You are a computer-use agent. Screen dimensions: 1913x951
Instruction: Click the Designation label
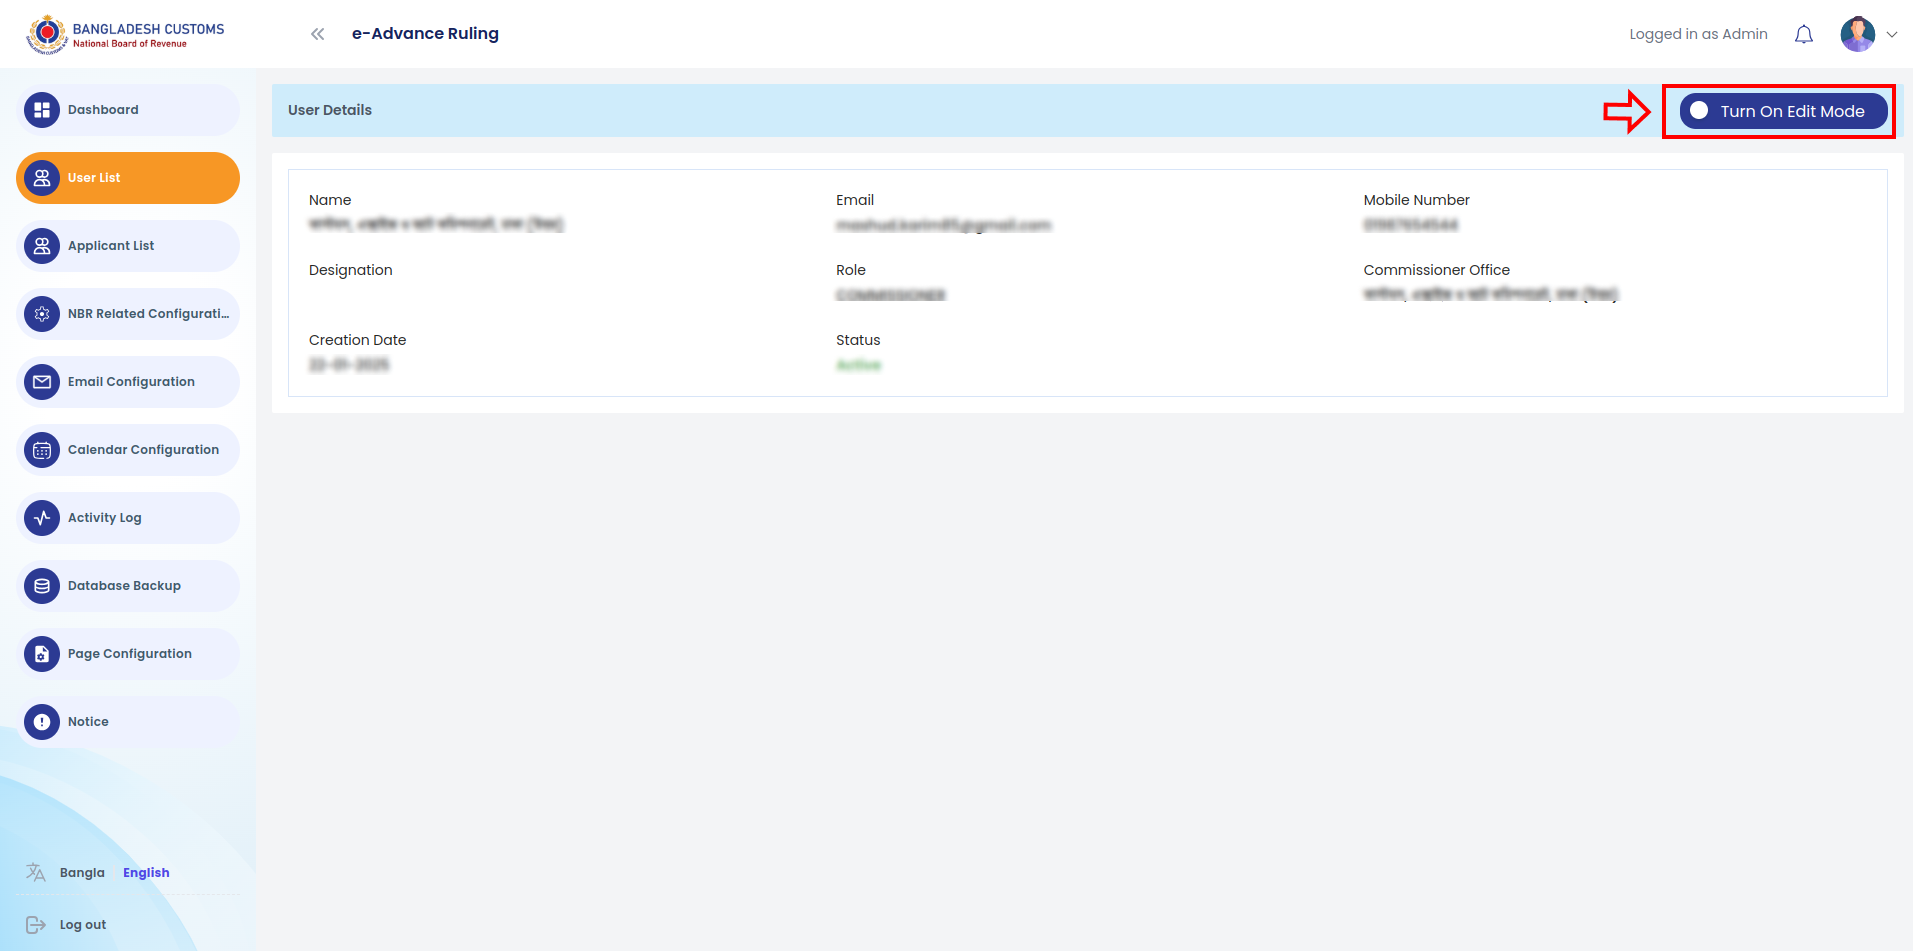(351, 270)
